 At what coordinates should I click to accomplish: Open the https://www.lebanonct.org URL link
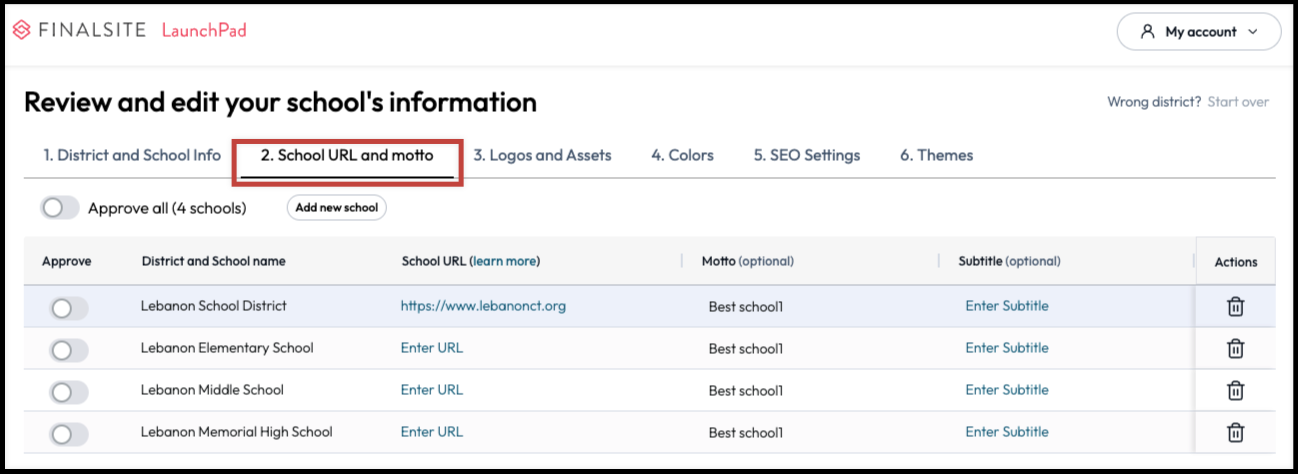(x=483, y=306)
